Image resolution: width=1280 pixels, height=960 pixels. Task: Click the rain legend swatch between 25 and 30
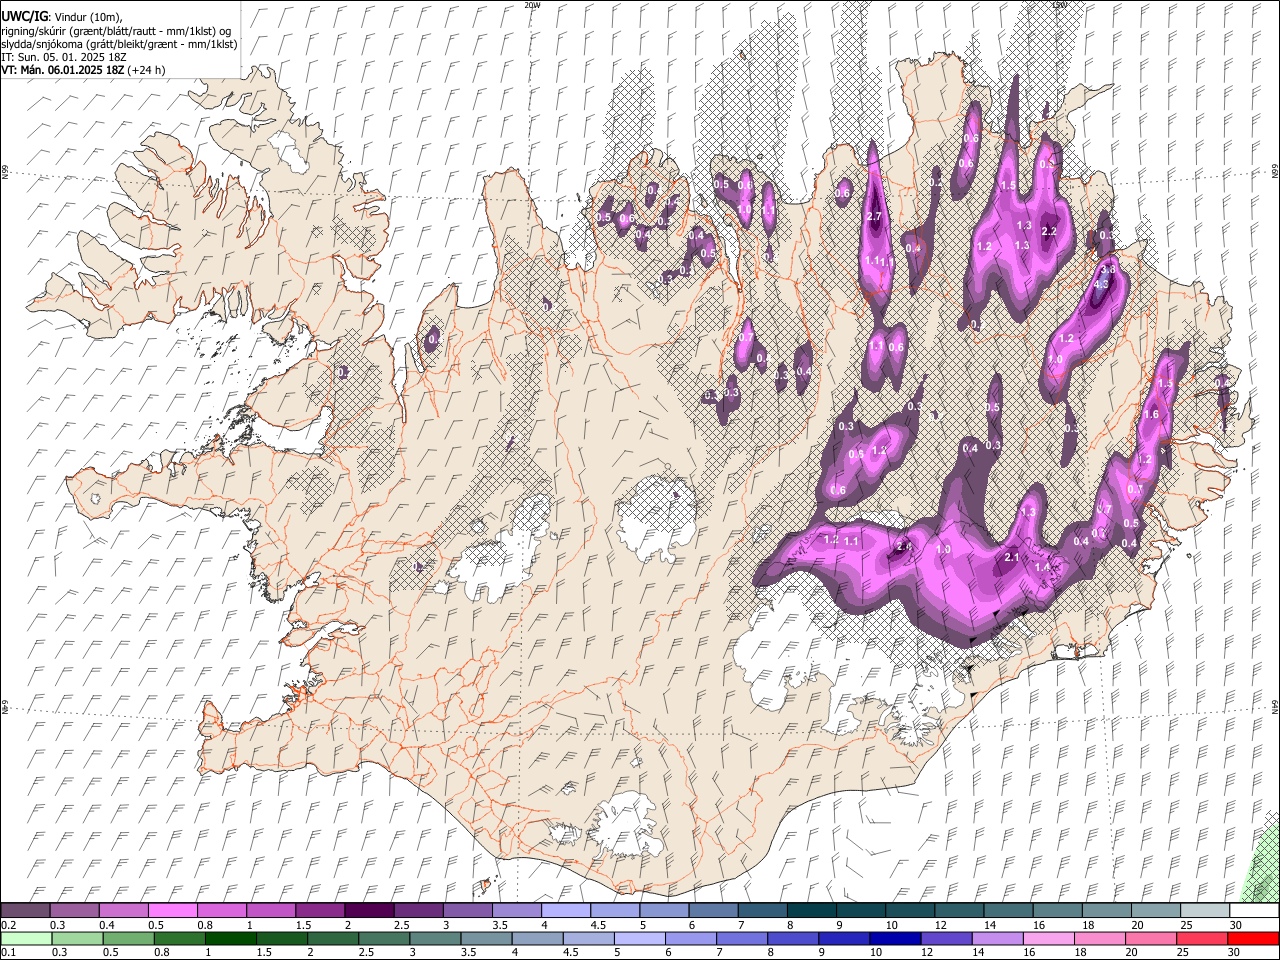[x=1203, y=938]
